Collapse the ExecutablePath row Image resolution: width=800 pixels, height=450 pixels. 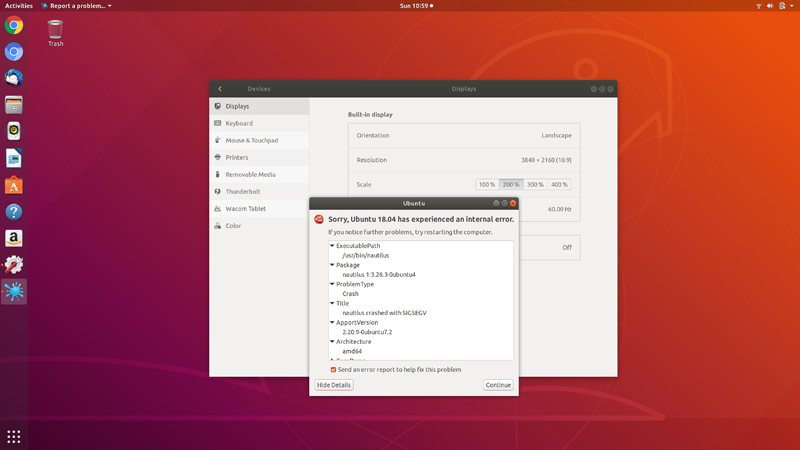click(x=332, y=245)
